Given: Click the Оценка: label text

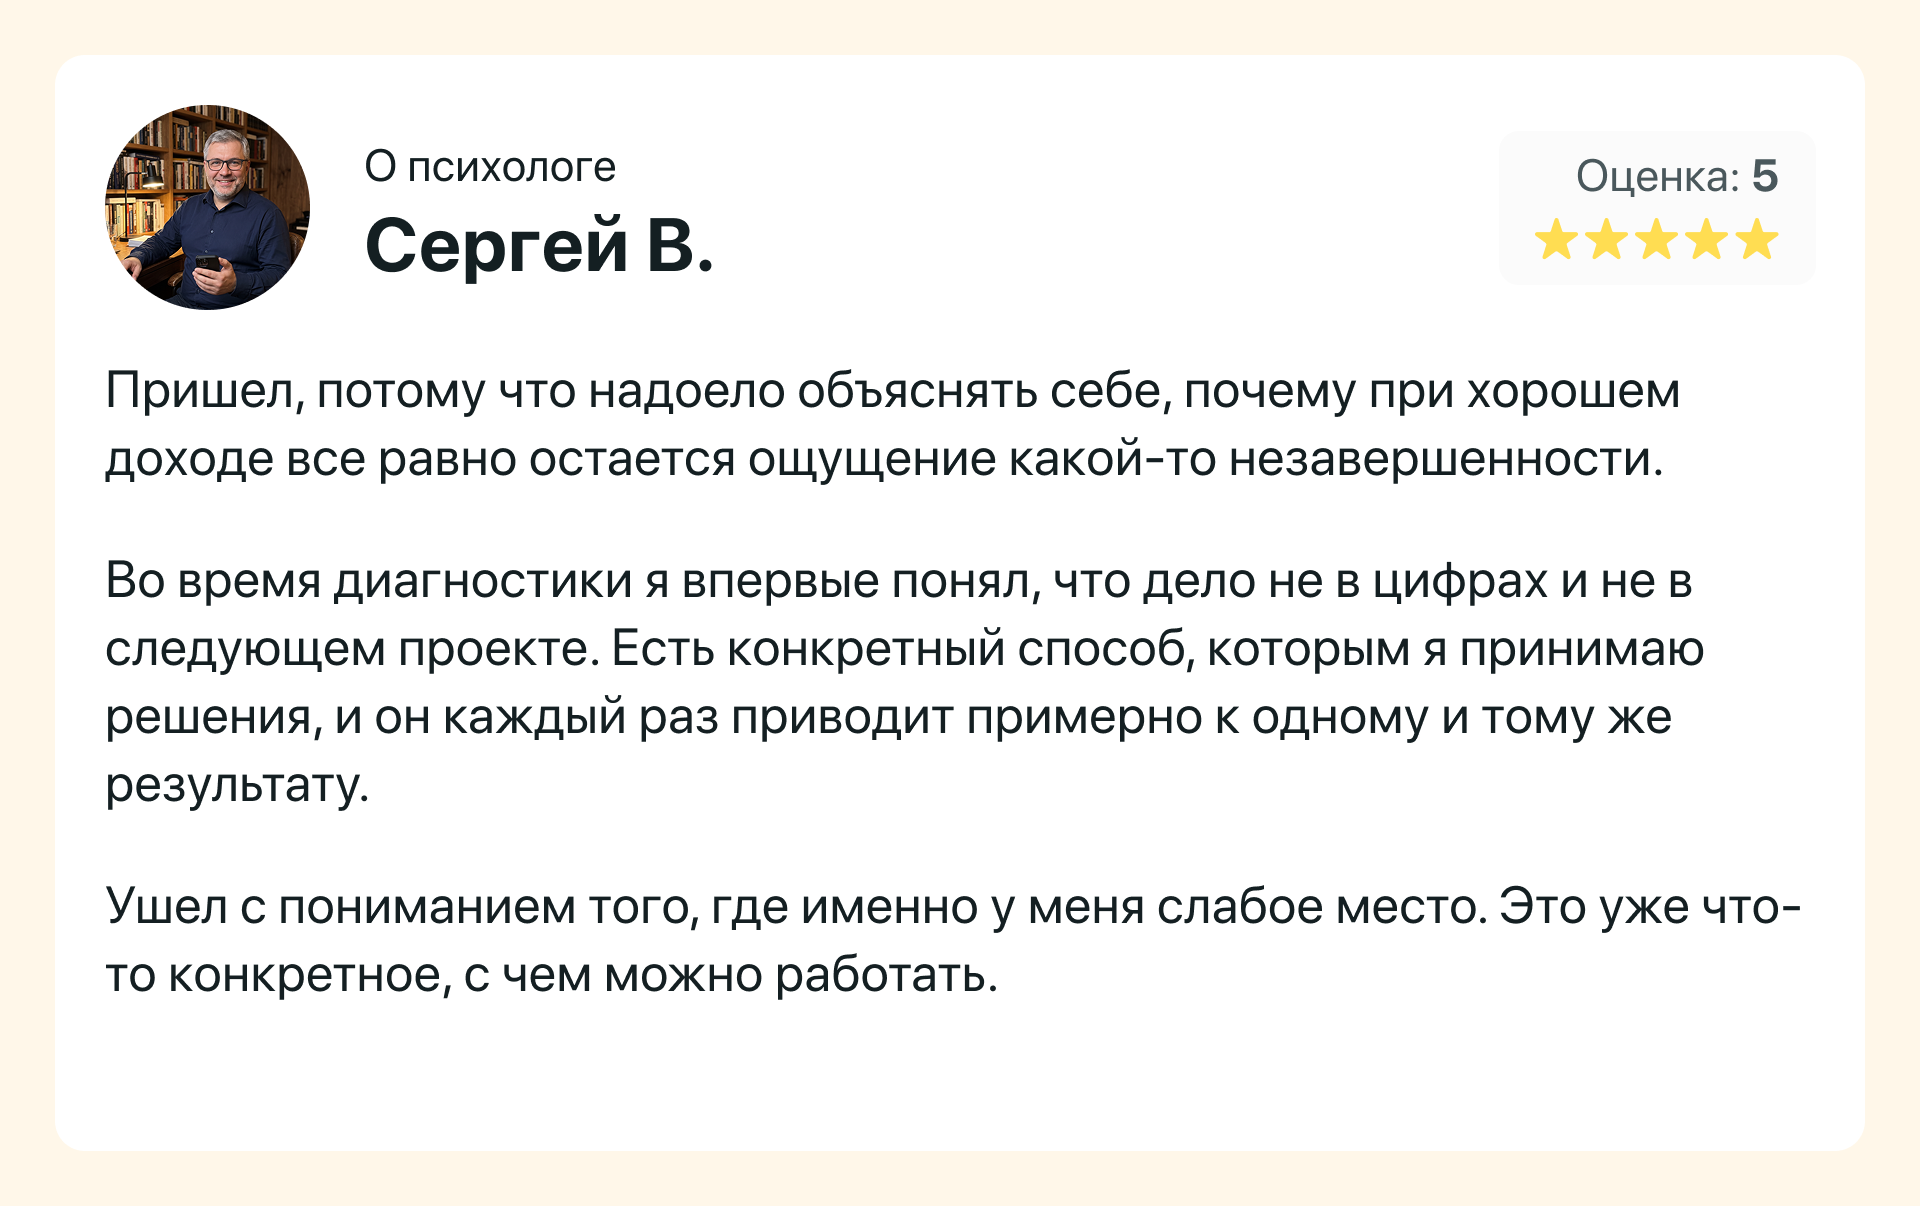Looking at the screenshot, I should coord(1659,176).
